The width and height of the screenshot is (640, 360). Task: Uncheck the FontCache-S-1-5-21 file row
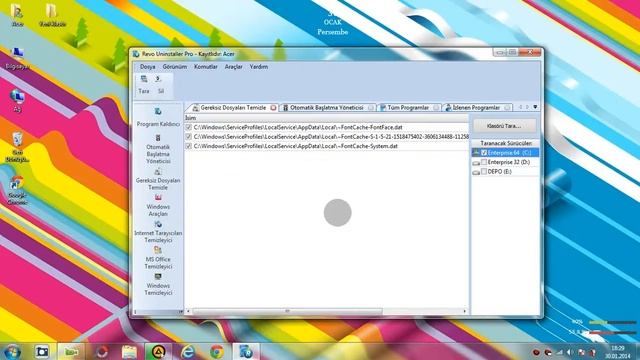[189, 137]
